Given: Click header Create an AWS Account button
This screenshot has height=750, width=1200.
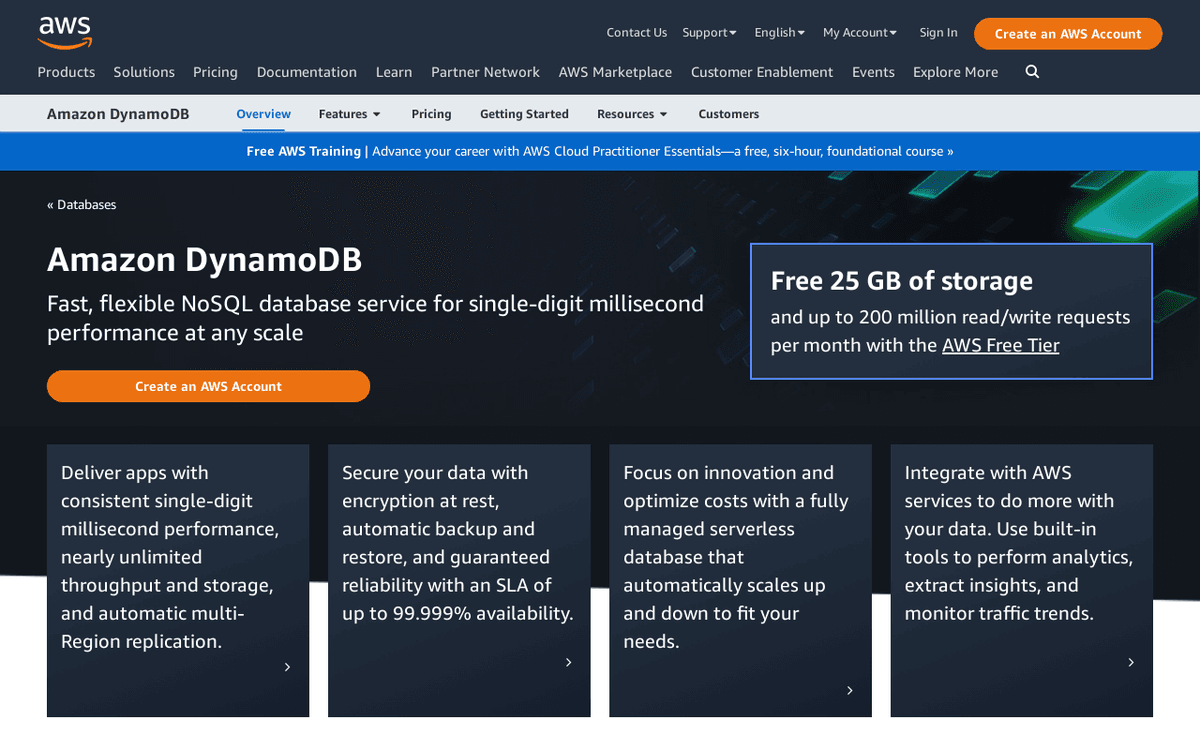Looking at the screenshot, I should point(1068,33).
